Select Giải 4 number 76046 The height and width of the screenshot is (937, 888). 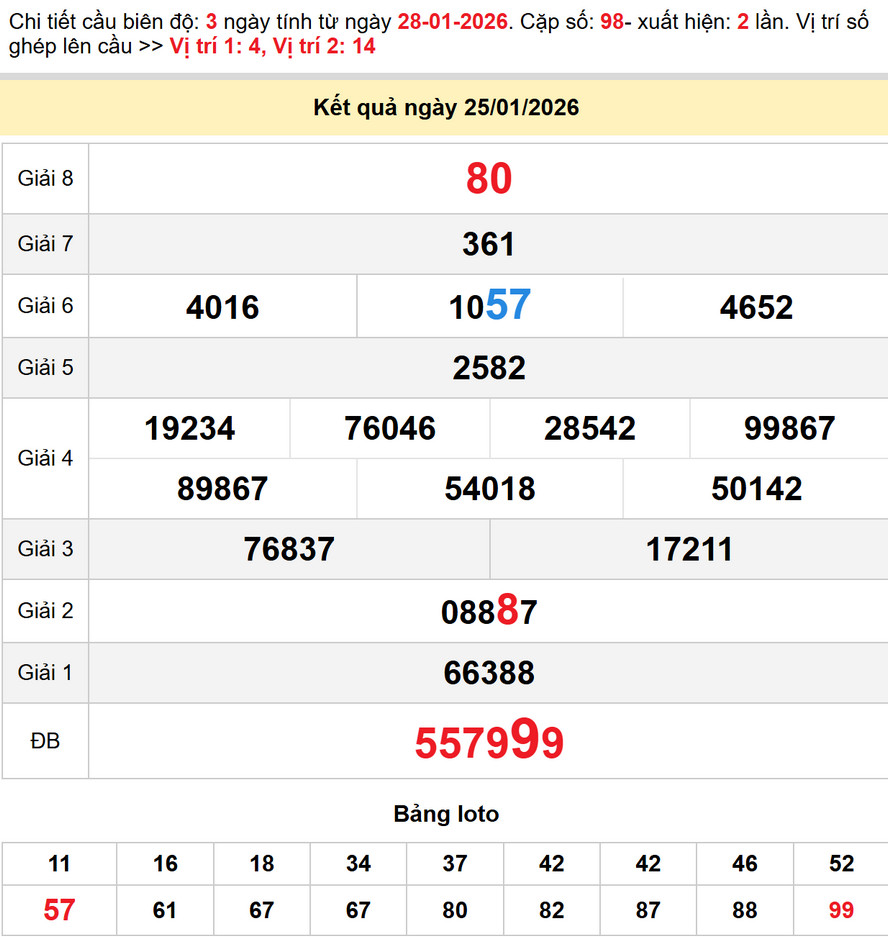click(389, 429)
